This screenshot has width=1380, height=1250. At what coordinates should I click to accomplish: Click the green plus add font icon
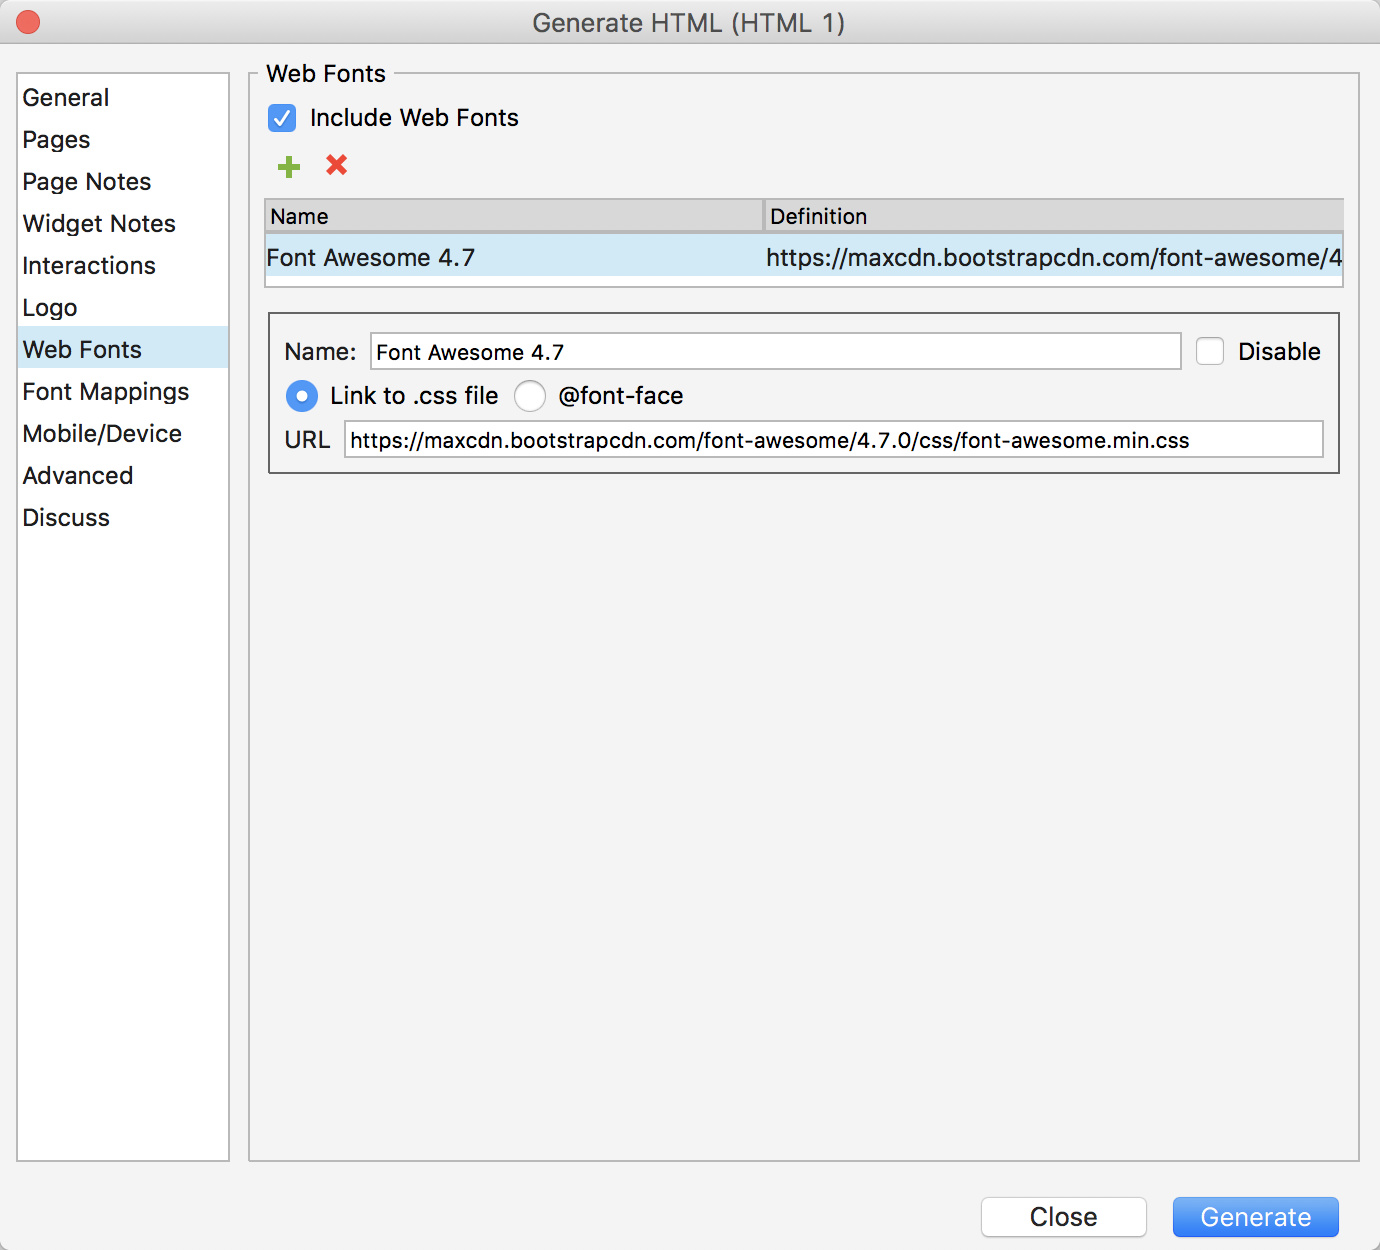(289, 166)
